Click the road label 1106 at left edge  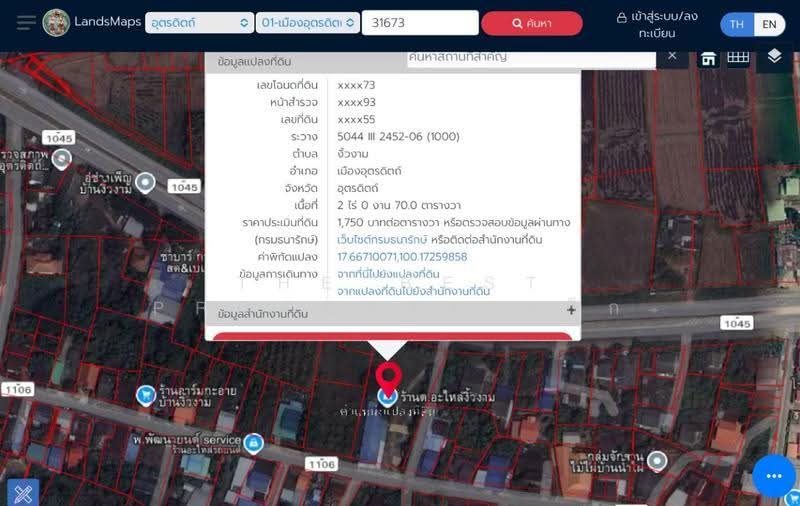click(x=18, y=390)
